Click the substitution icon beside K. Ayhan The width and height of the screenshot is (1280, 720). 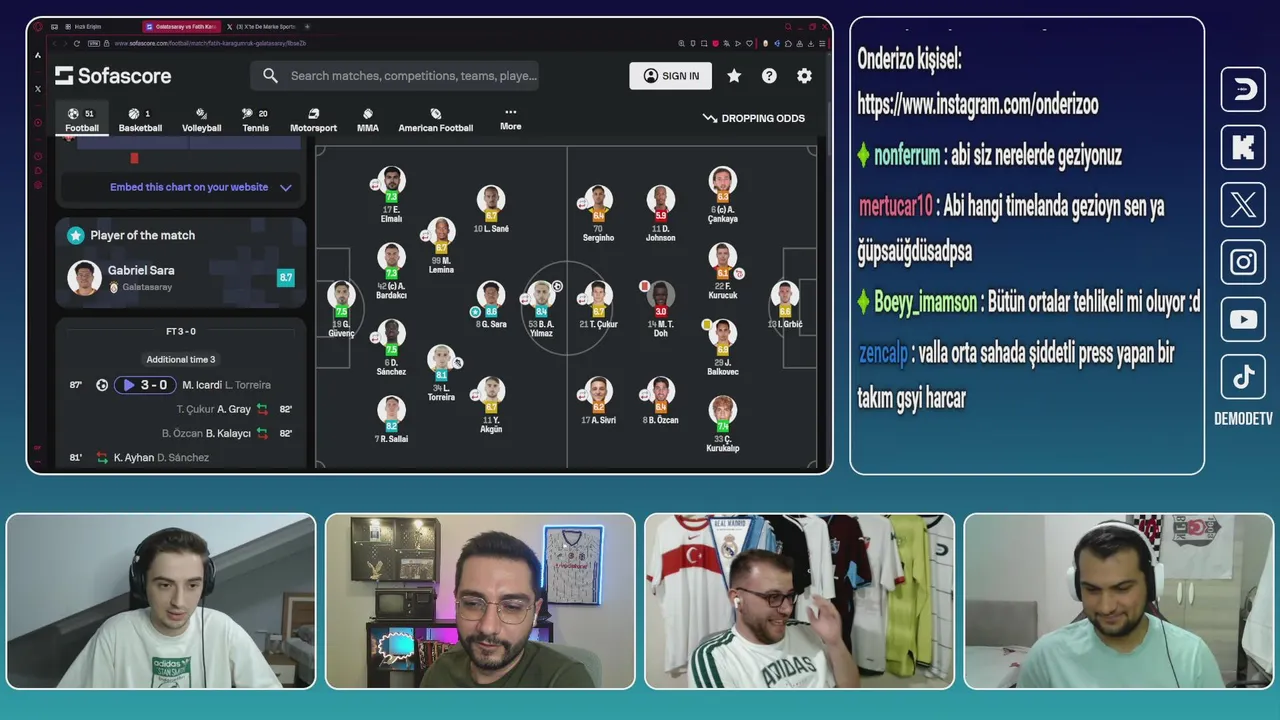pos(102,457)
